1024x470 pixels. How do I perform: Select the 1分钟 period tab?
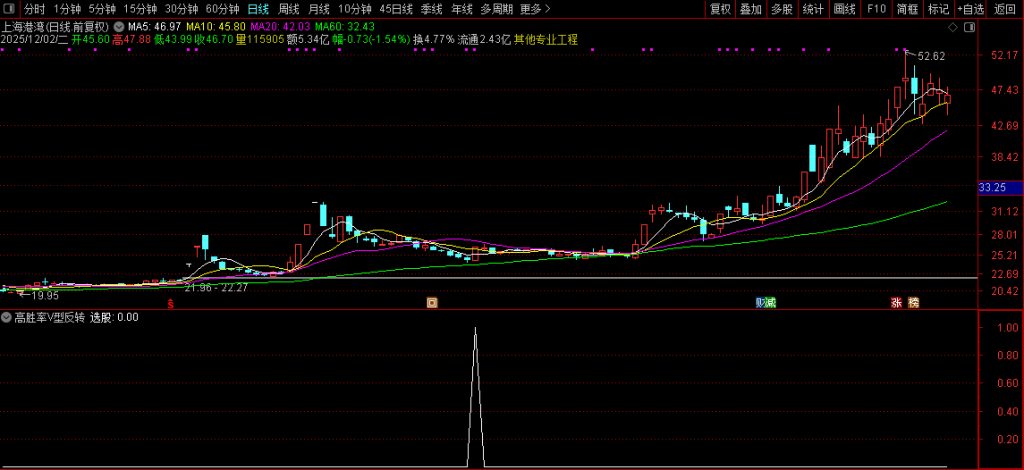(67, 9)
